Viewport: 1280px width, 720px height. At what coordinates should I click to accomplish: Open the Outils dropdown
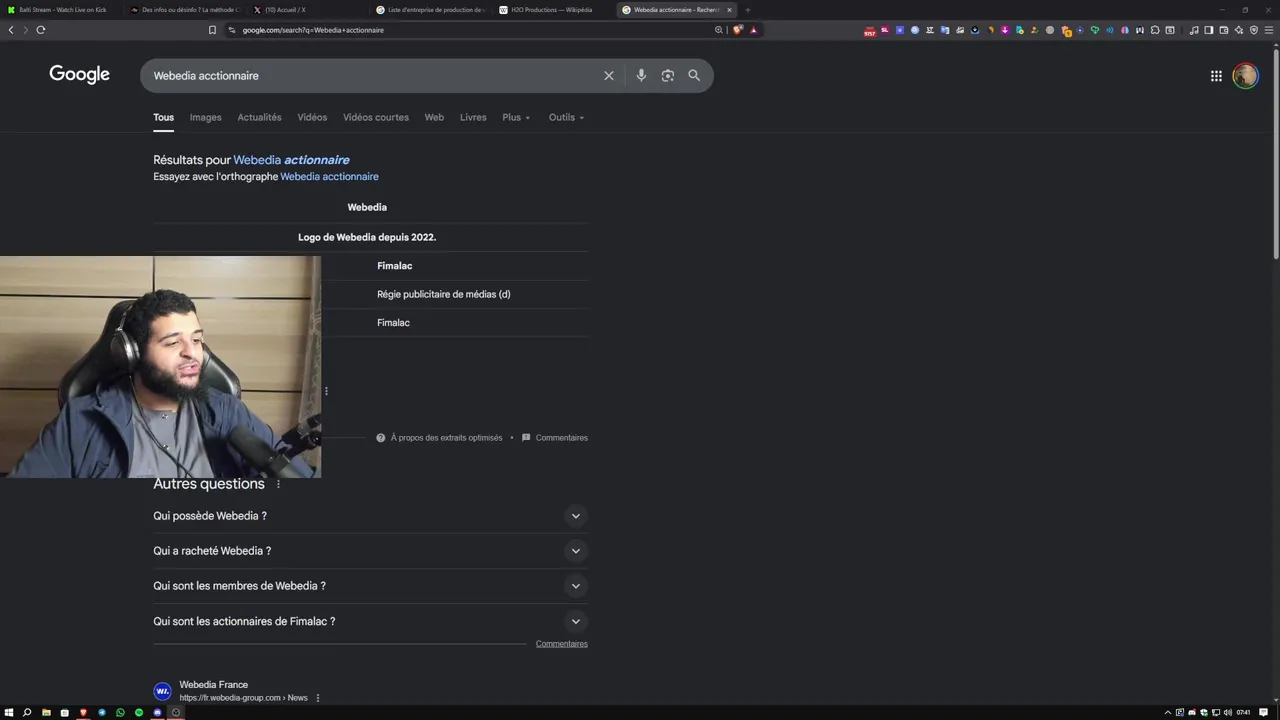566,117
